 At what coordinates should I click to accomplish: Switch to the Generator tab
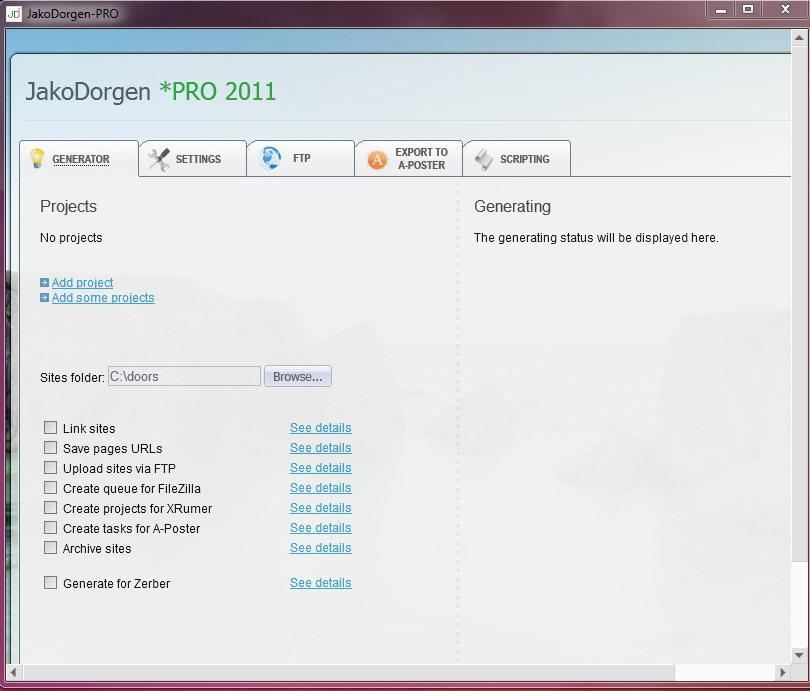coord(79,159)
